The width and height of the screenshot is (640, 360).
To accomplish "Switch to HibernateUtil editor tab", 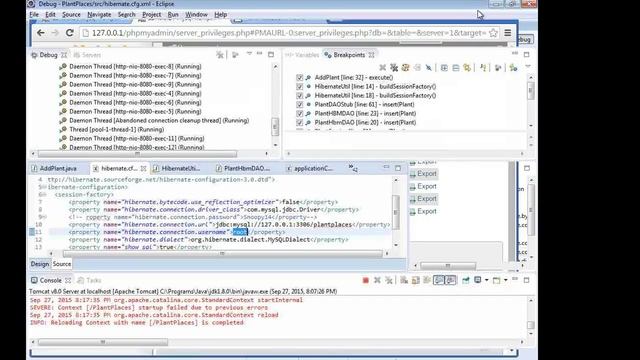I will (x=177, y=168).
